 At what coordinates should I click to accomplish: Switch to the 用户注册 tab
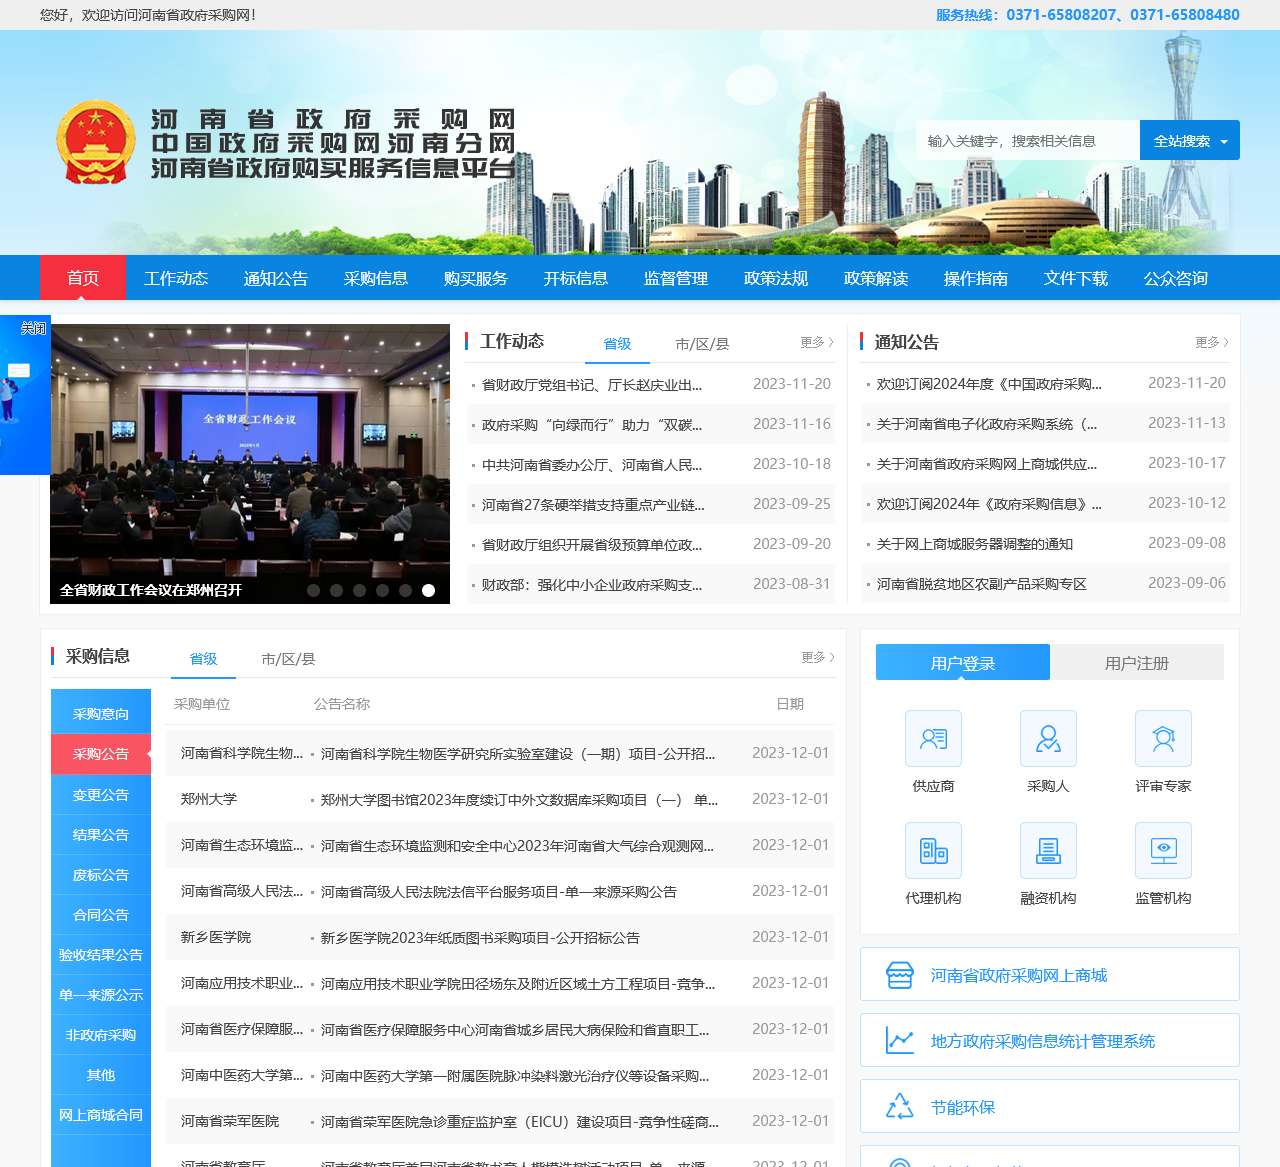pos(1136,663)
